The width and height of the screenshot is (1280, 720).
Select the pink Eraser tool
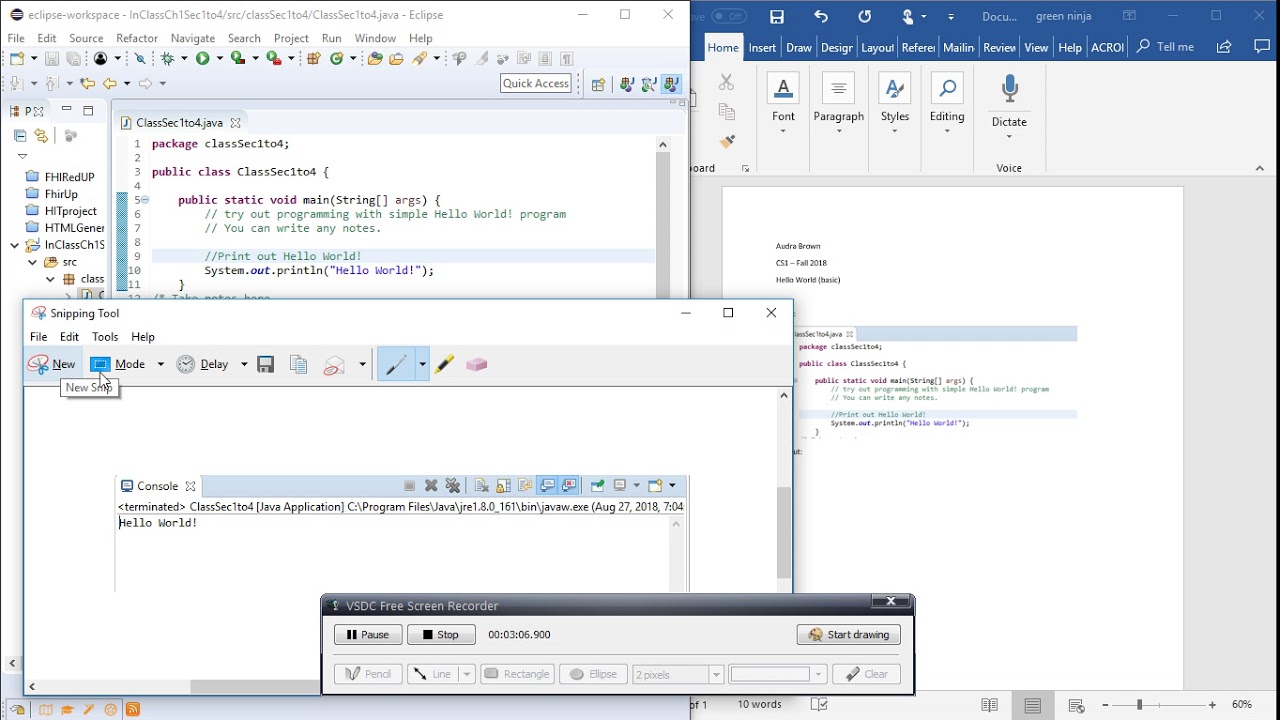coord(476,364)
